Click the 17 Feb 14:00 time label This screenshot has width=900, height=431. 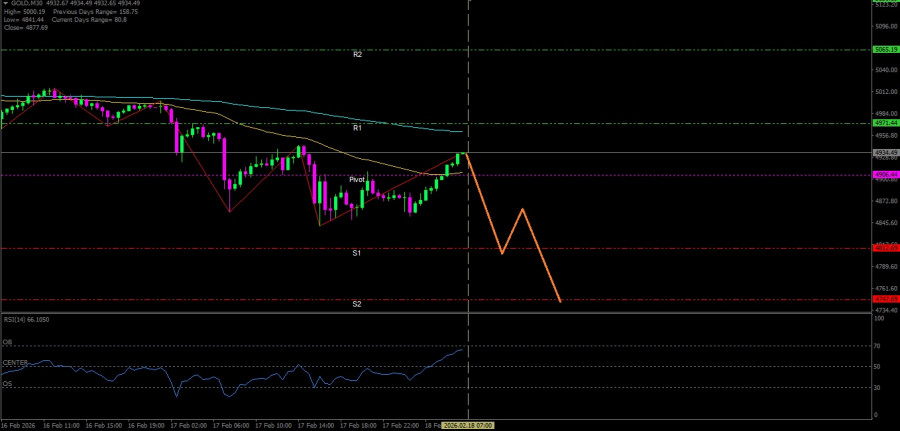(316, 426)
